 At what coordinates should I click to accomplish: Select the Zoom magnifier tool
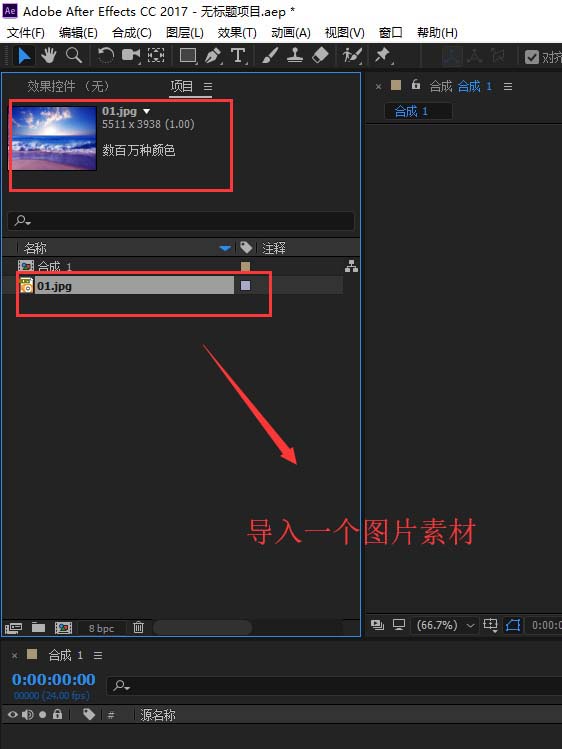[74, 56]
